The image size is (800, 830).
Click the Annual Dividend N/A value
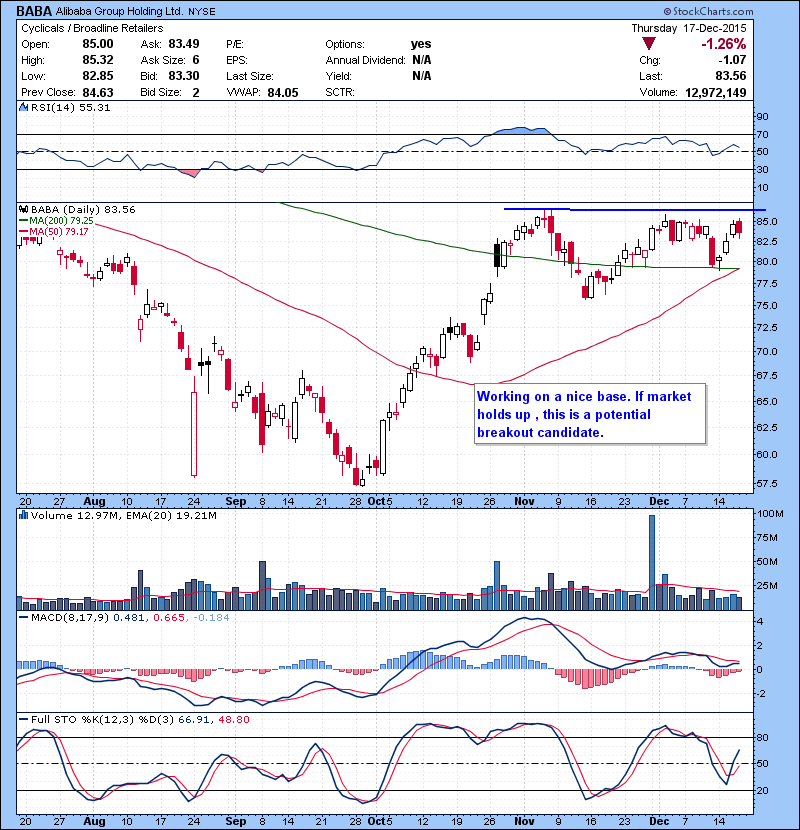[x=421, y=60]
